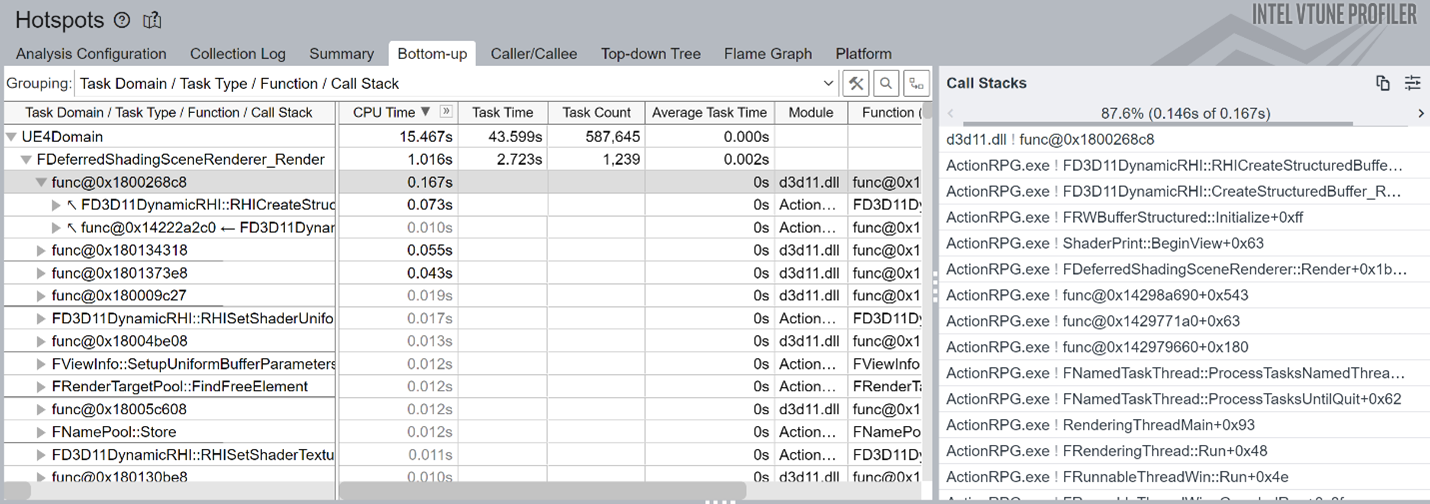Expand CPU Time column double-chevron

[x=446, y=113]
